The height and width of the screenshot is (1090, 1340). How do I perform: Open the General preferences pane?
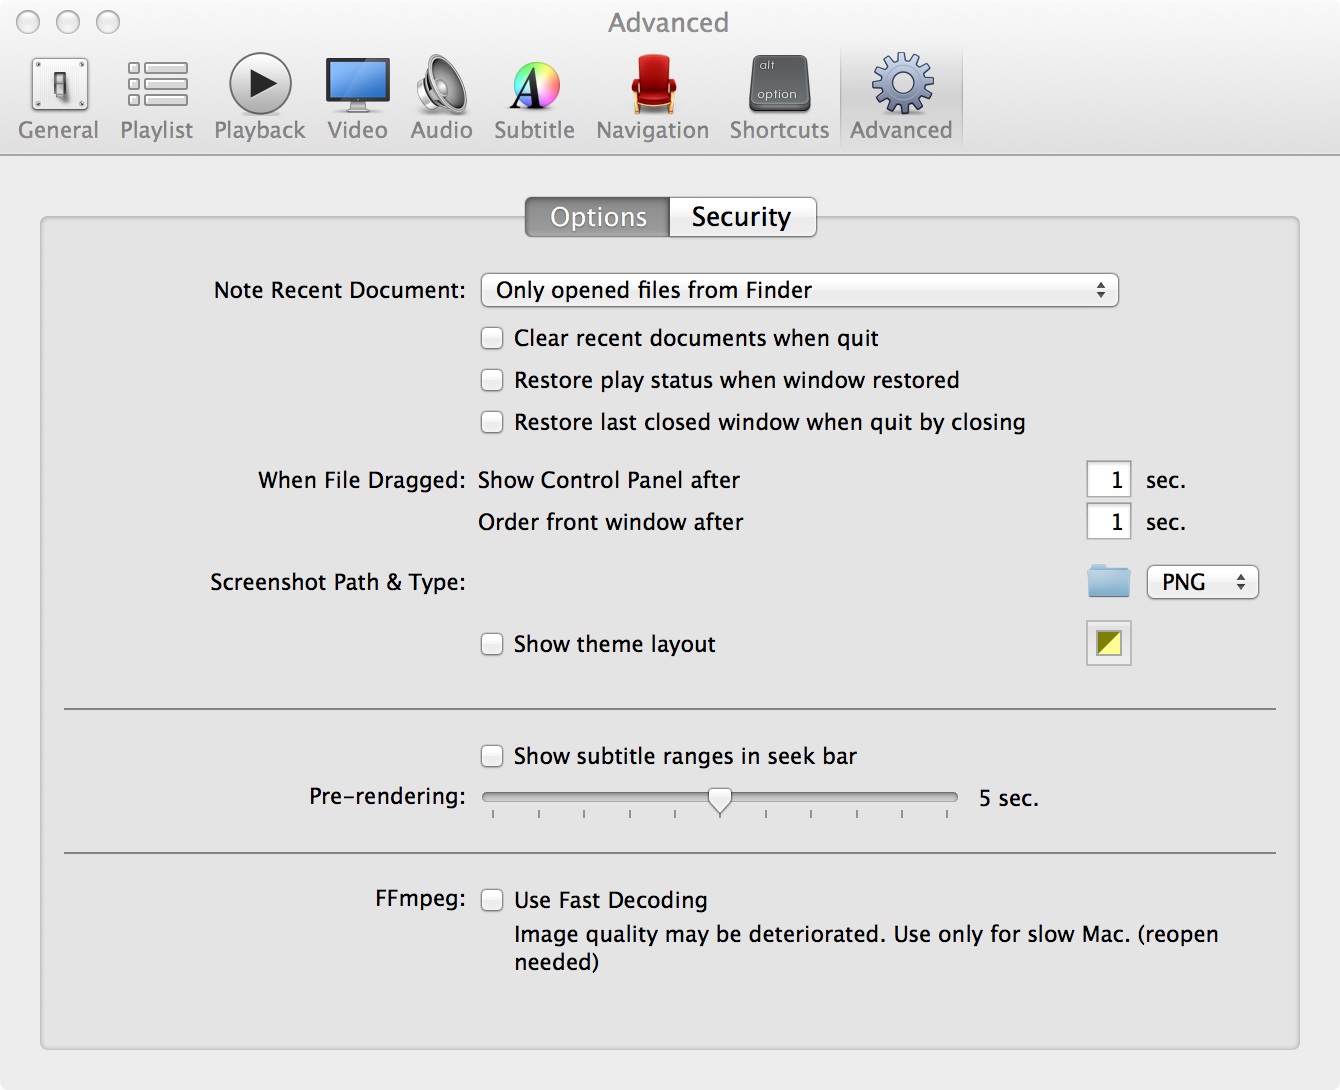coord(58,98)
